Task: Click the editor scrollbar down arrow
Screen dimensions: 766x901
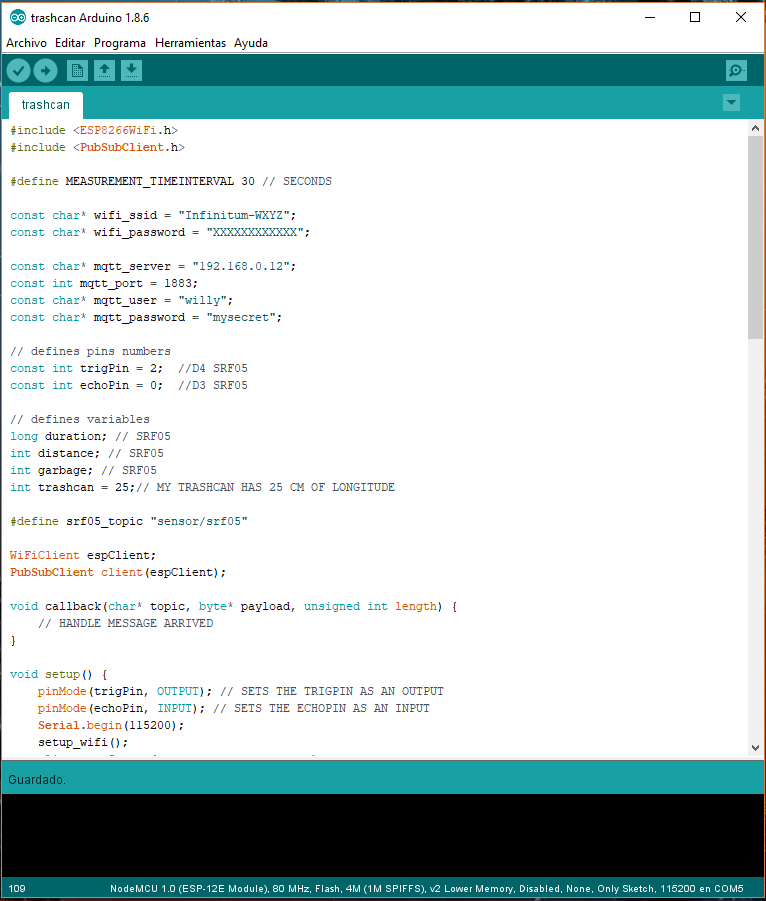Action: [x=755, y=748]
